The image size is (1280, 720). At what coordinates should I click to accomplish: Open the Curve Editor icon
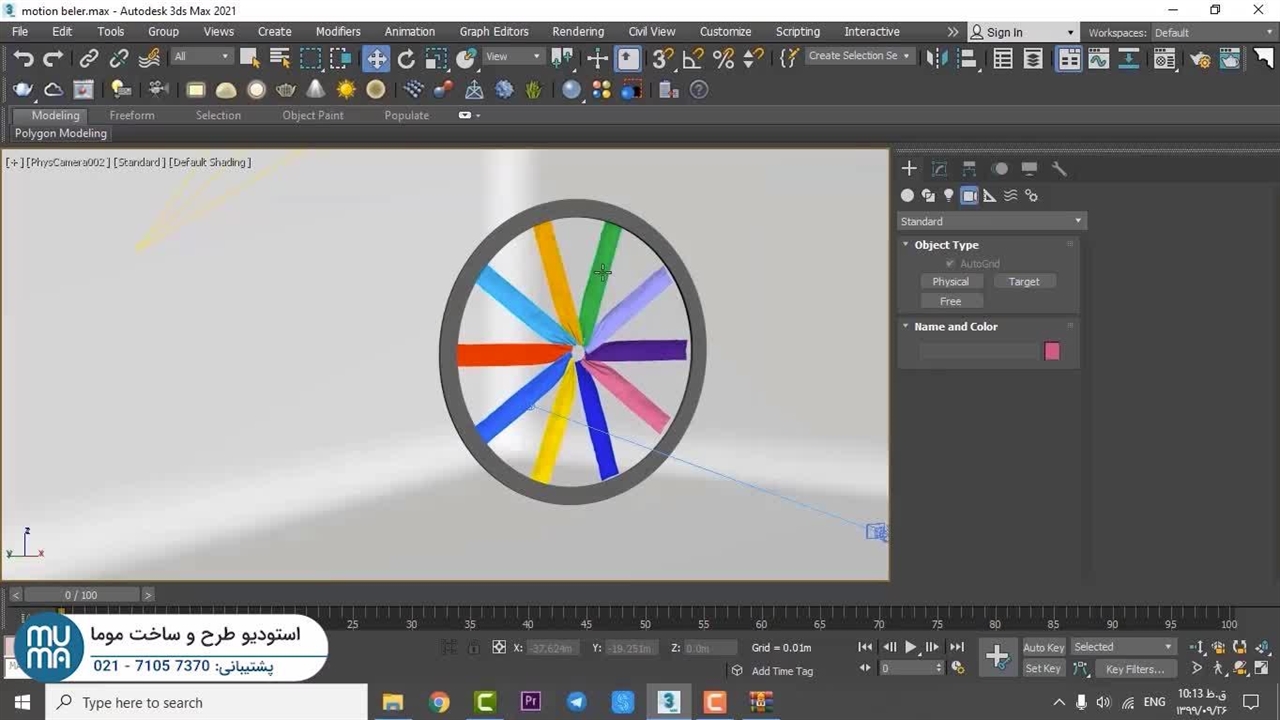click(x=1099, y=59)
